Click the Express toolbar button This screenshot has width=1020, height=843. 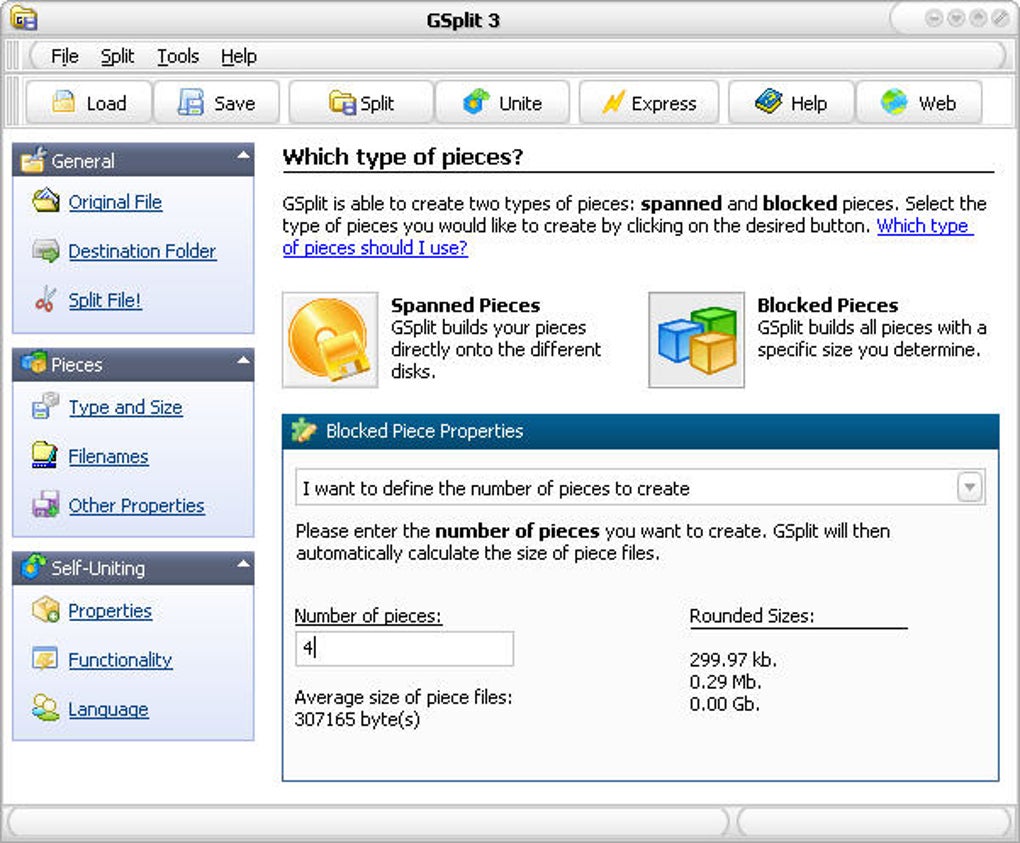[649, 102]
